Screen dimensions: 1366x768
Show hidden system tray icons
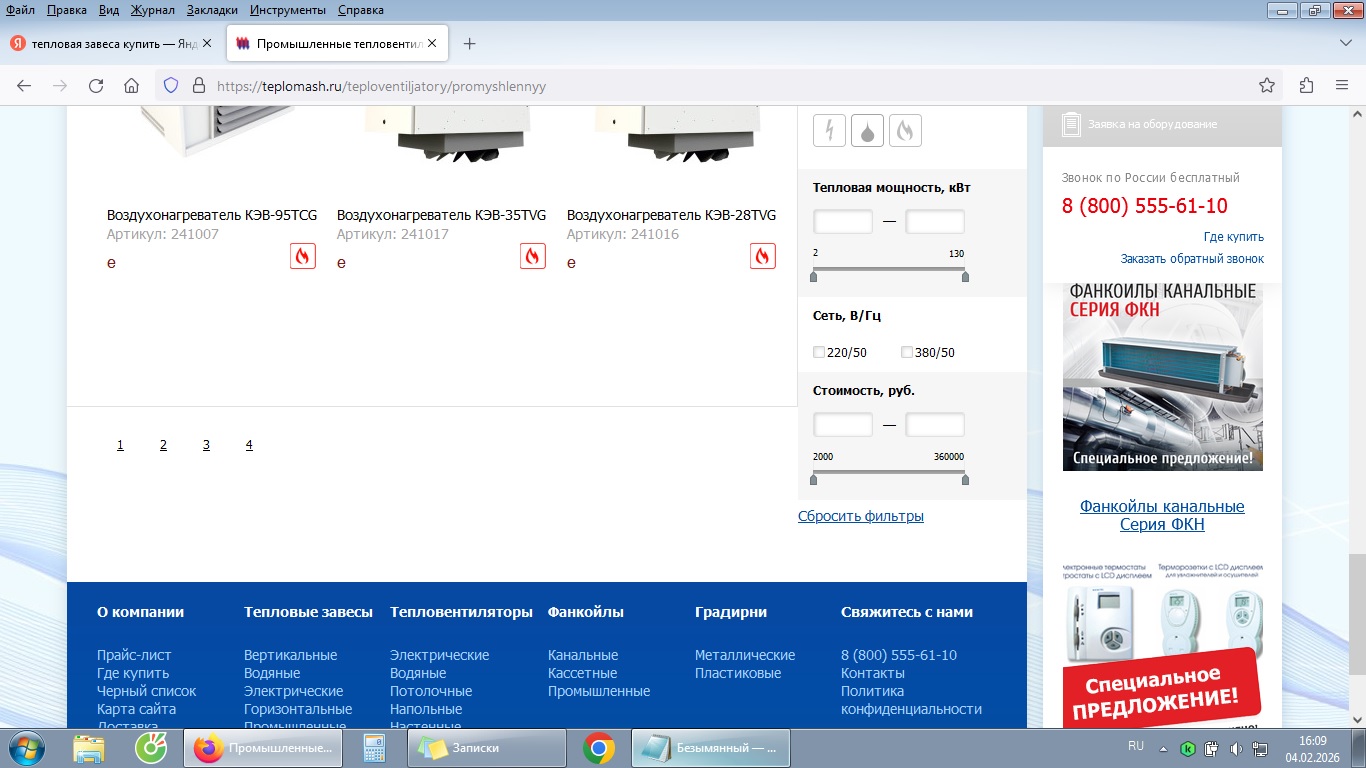click(x=1163, y=747)
